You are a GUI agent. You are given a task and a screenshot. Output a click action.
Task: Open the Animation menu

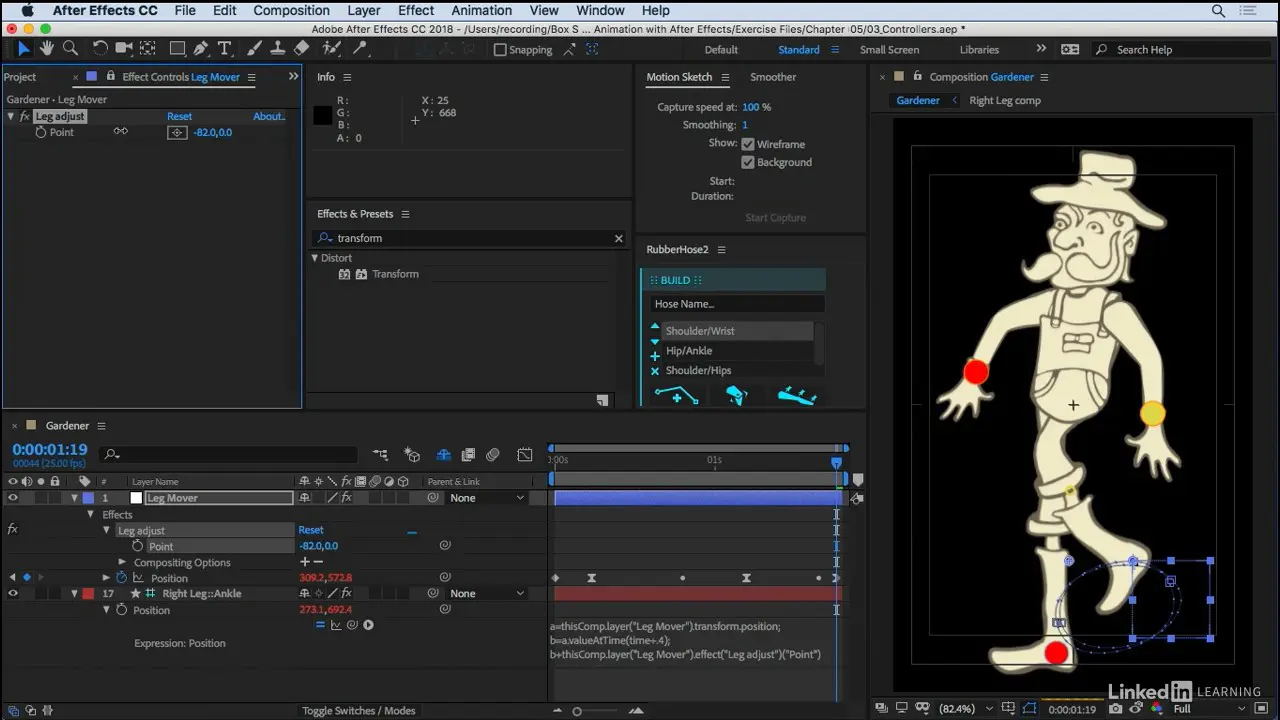click(x=482, y=10)
